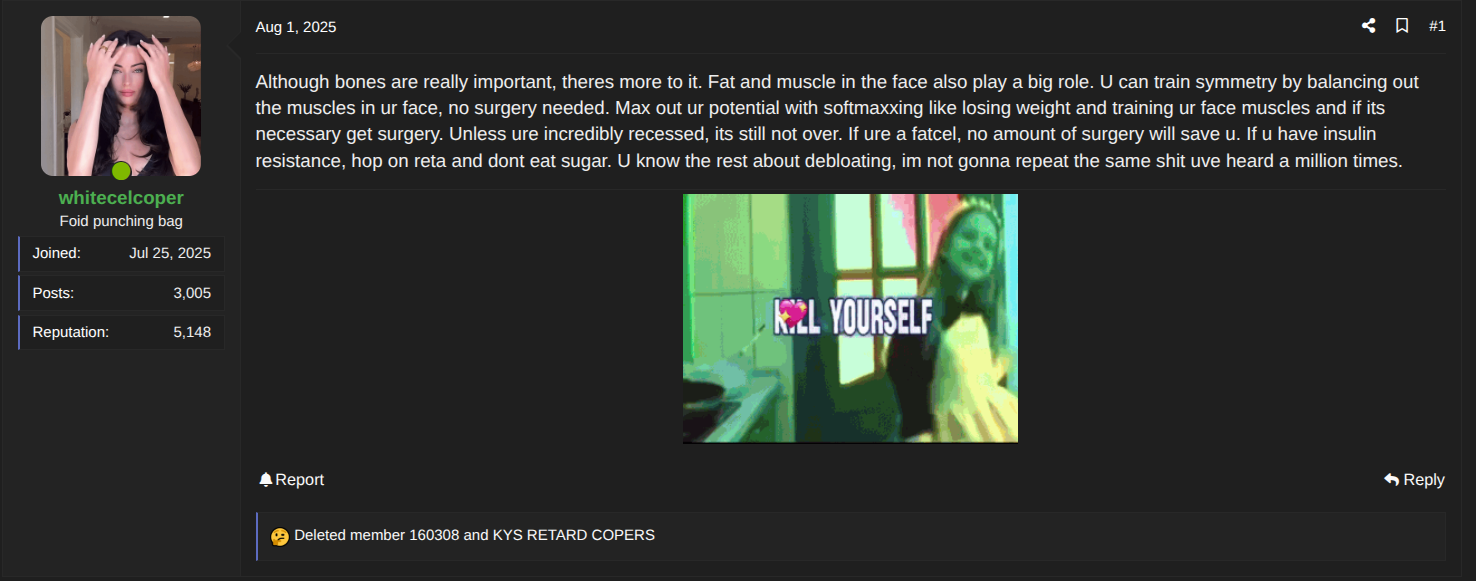The height and width of the screenshot is (581, 1476).
Task: Click the share icon on the post
Action: click(x=1368, y=26)
